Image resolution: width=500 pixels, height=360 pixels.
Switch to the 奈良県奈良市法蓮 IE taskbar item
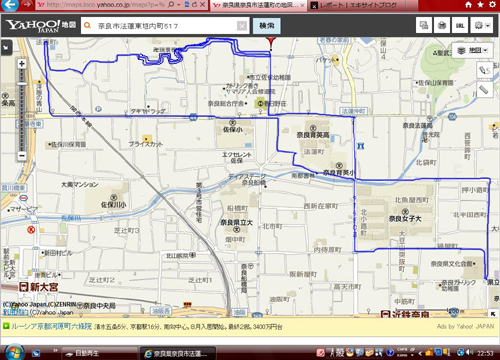pyautogui.click(x=178, y=353)
